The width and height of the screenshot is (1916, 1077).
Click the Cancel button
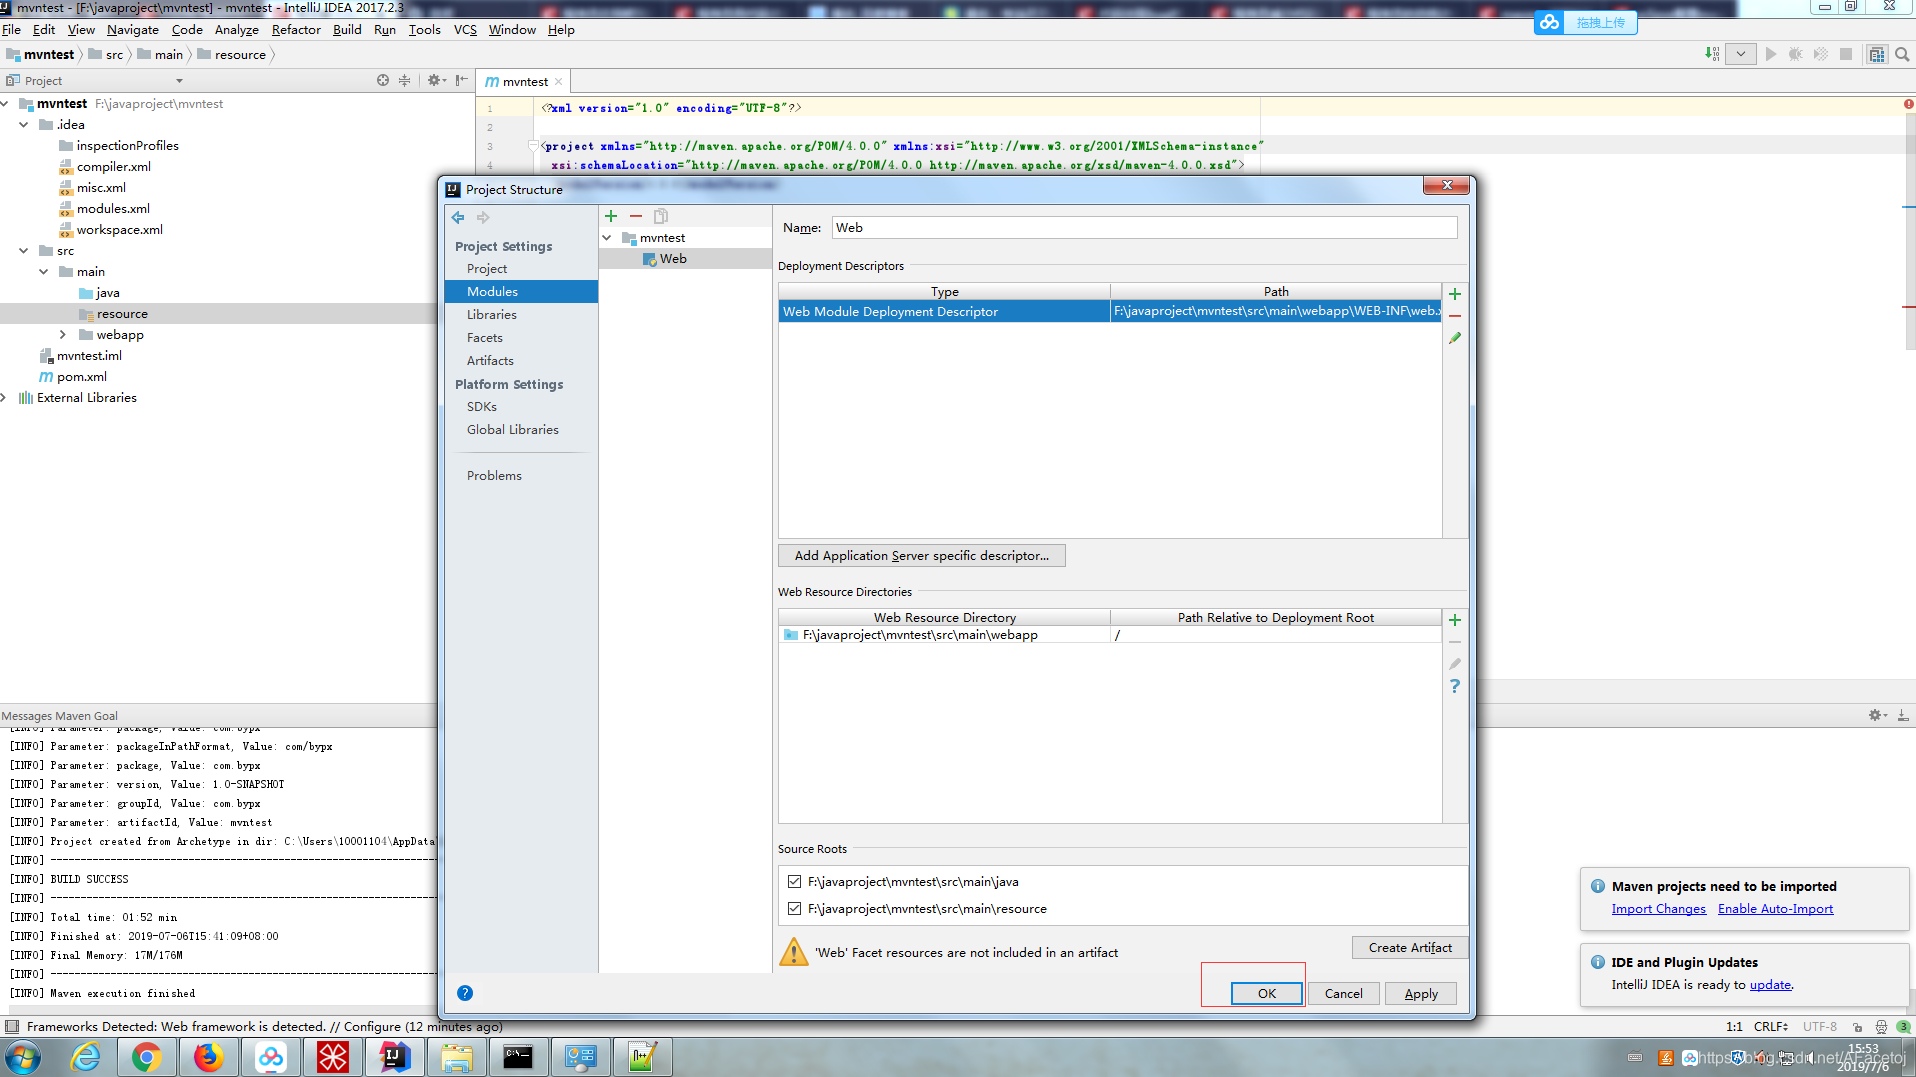[1343, 993]
